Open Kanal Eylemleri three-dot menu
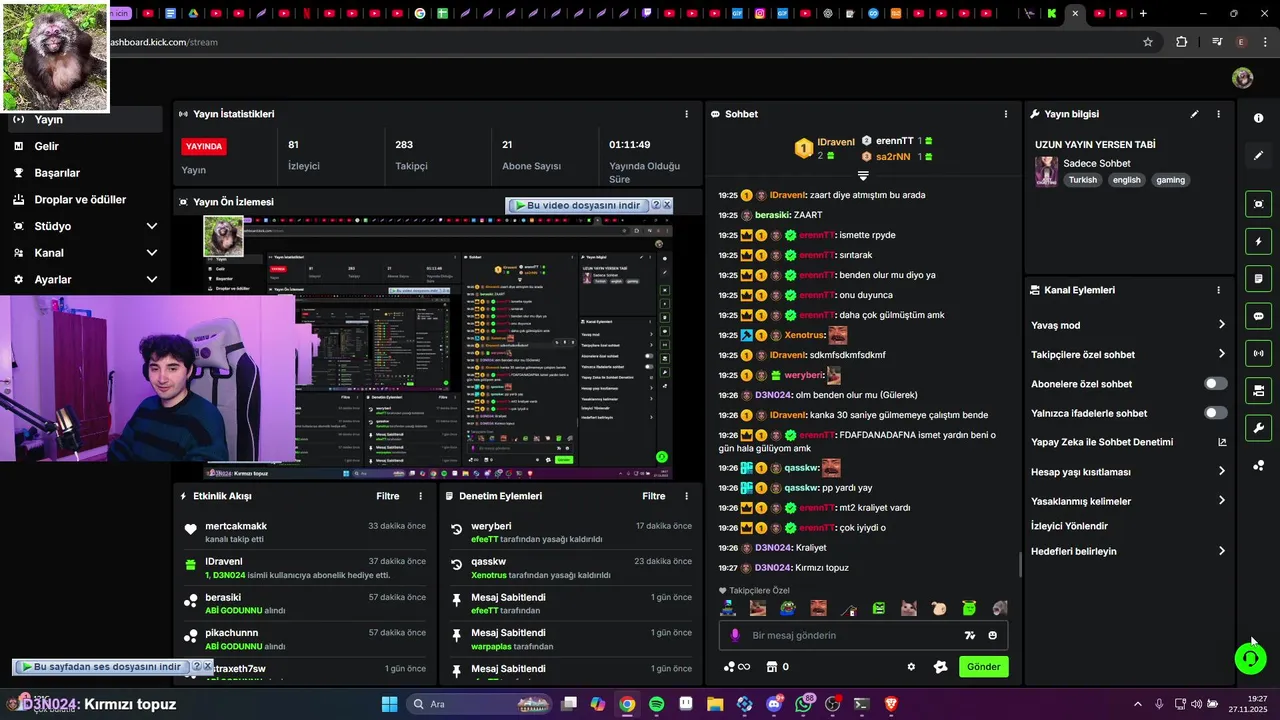This screenshot has height=720, width=1280. (1218, 290)
